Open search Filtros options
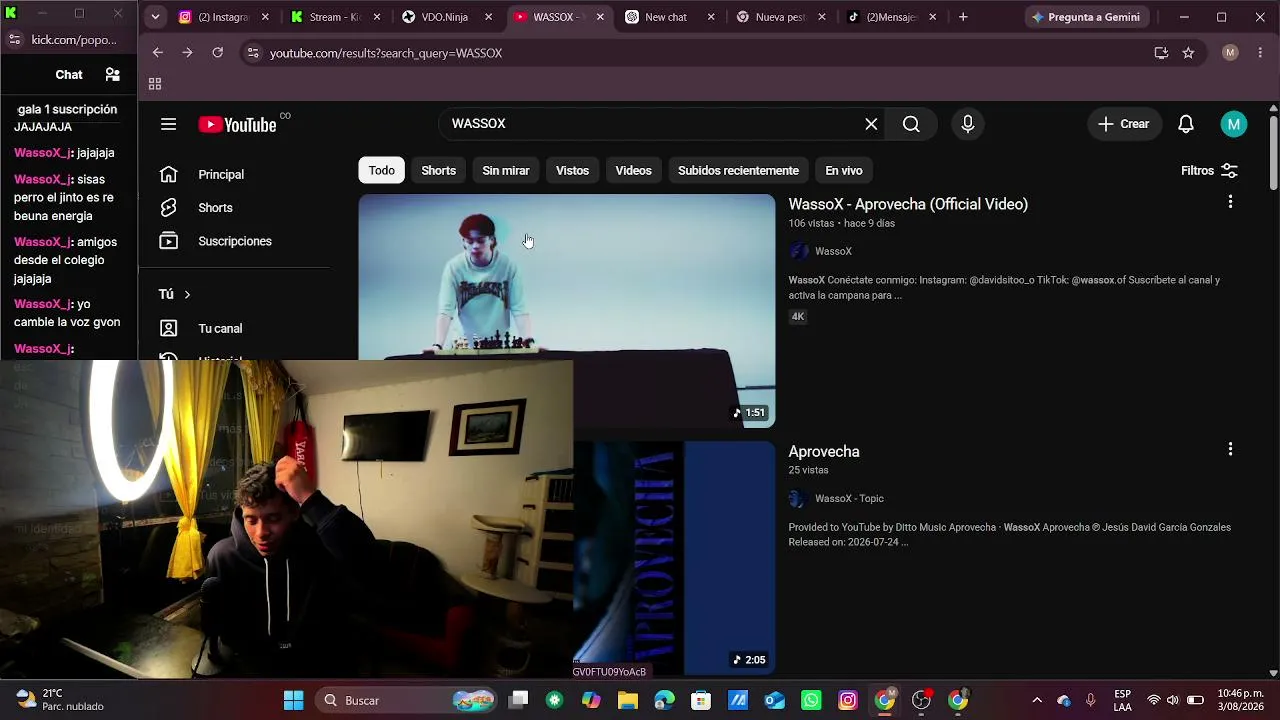The image size is (1280, 720). pos(1210,171)
